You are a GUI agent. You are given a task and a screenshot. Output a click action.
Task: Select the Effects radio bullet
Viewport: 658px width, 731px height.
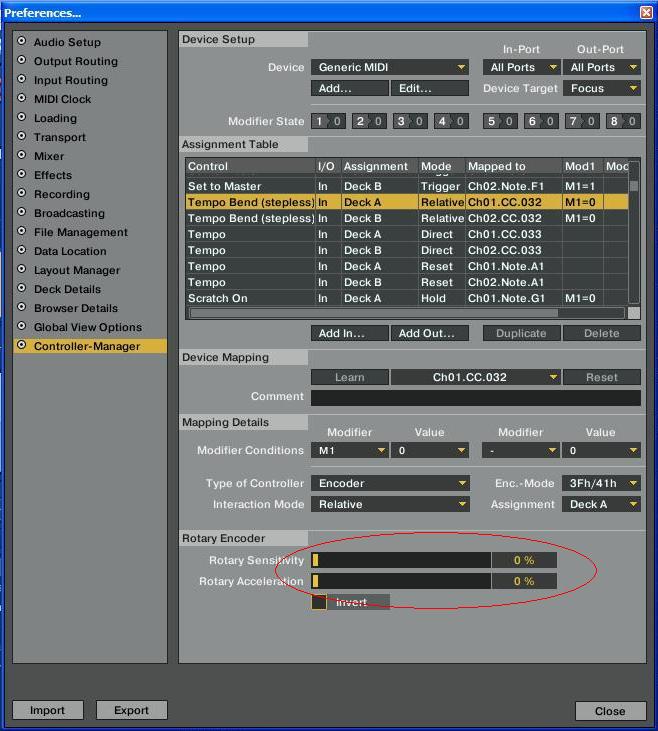tap(21, 174)
